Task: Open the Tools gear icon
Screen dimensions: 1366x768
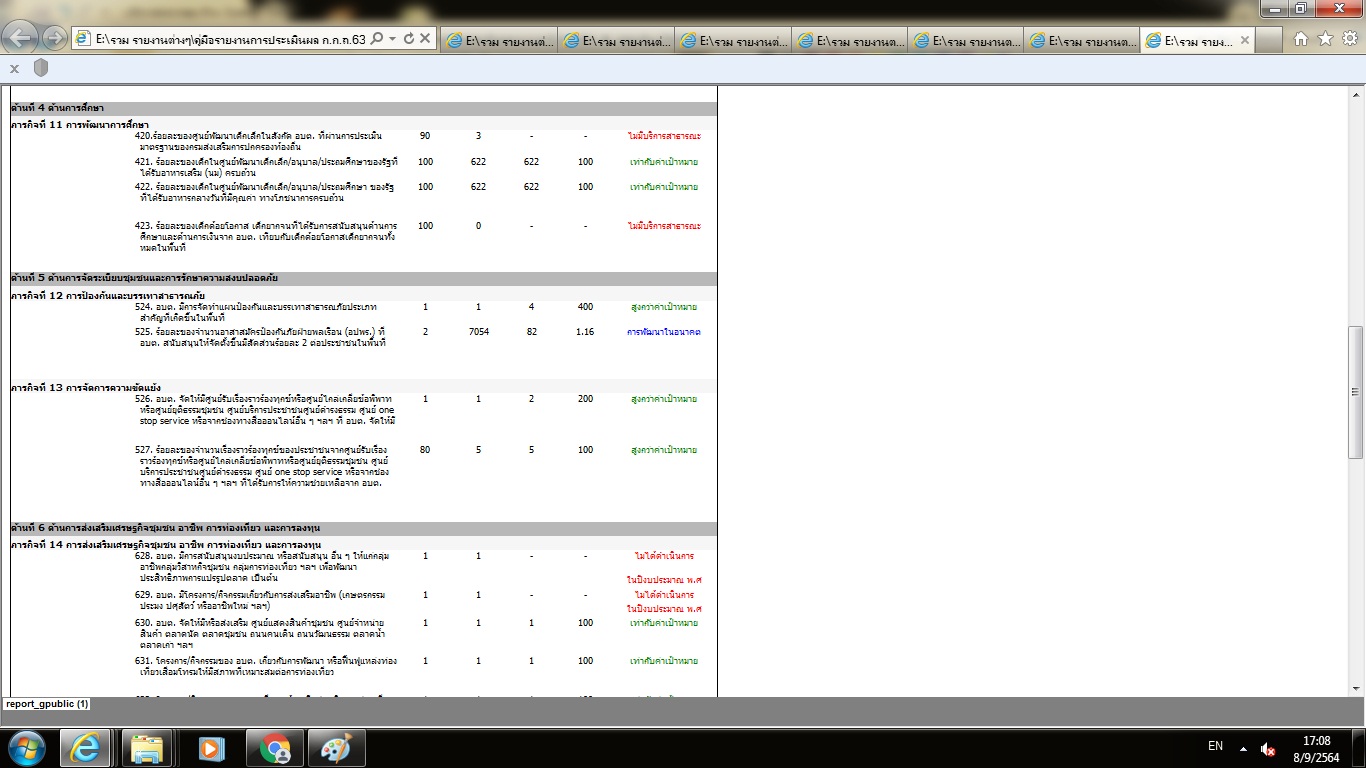Action: tap(1349, 39)
